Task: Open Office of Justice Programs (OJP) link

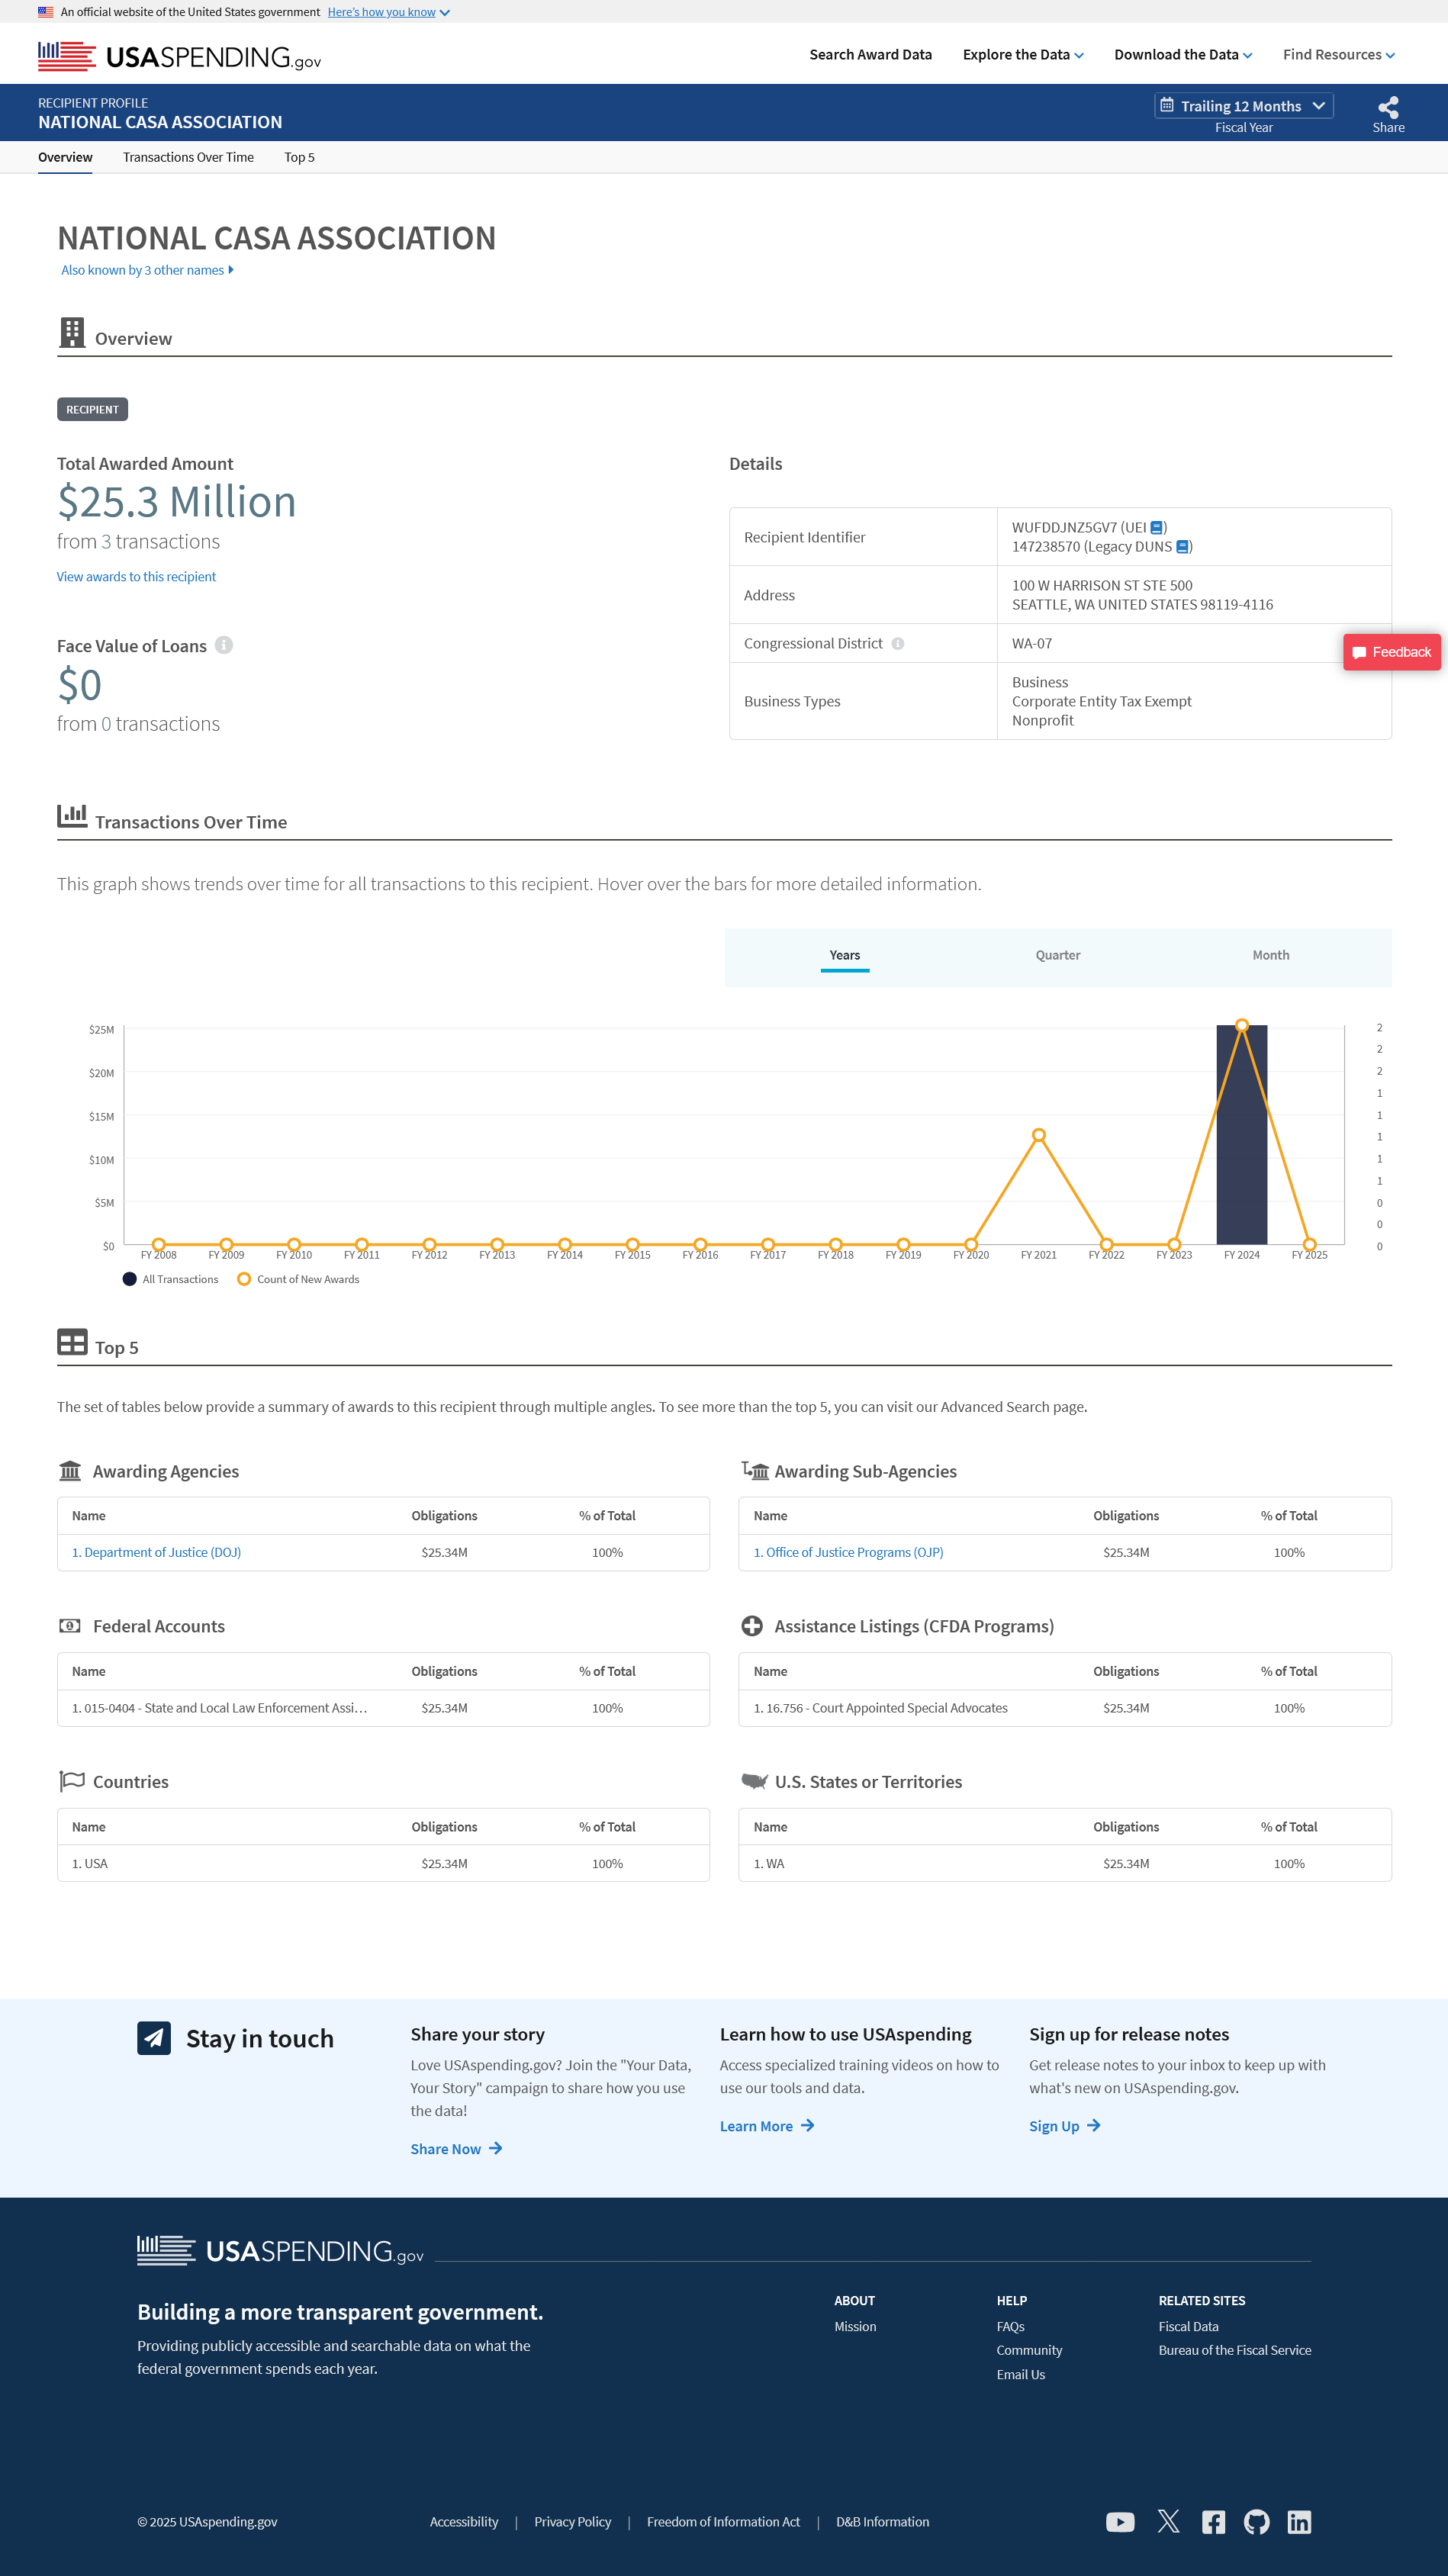Action: pos(848,1553)
